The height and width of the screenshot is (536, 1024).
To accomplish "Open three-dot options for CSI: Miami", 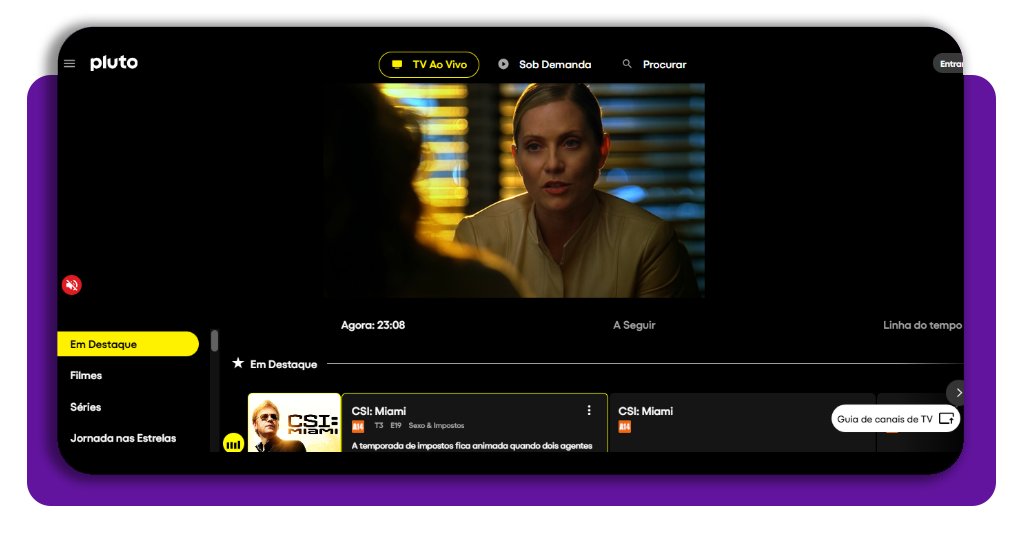I will click(589, 411).
